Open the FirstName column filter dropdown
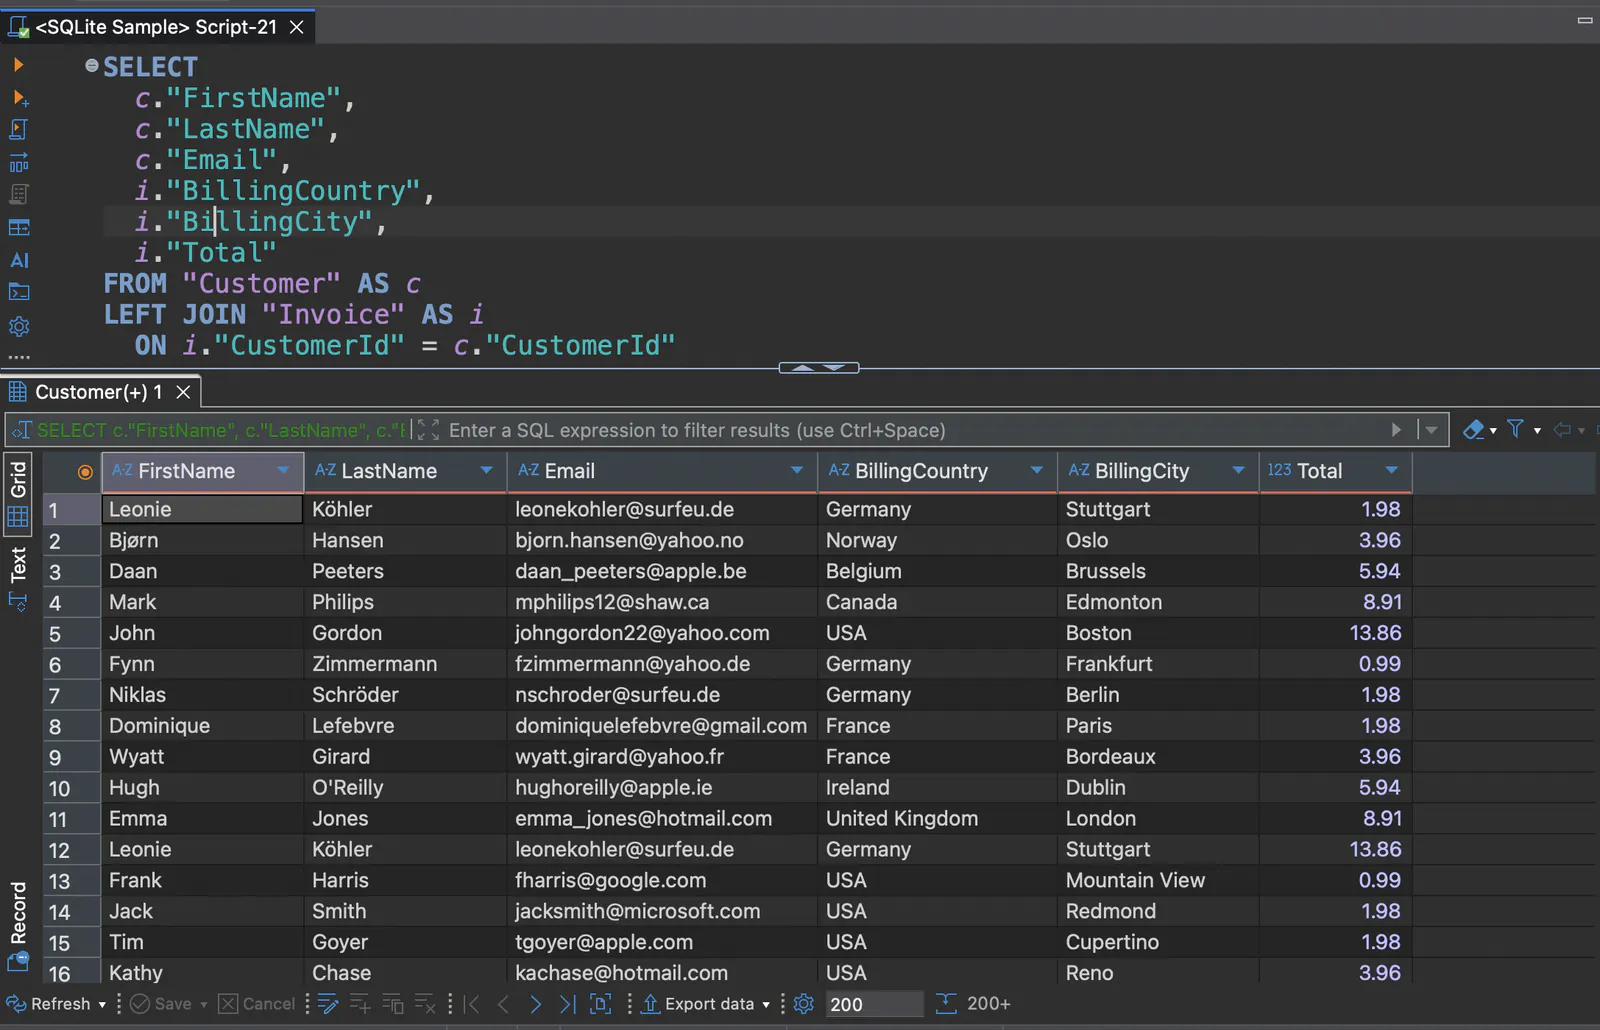1600x1030 pixels. click(x=283, y=471)
